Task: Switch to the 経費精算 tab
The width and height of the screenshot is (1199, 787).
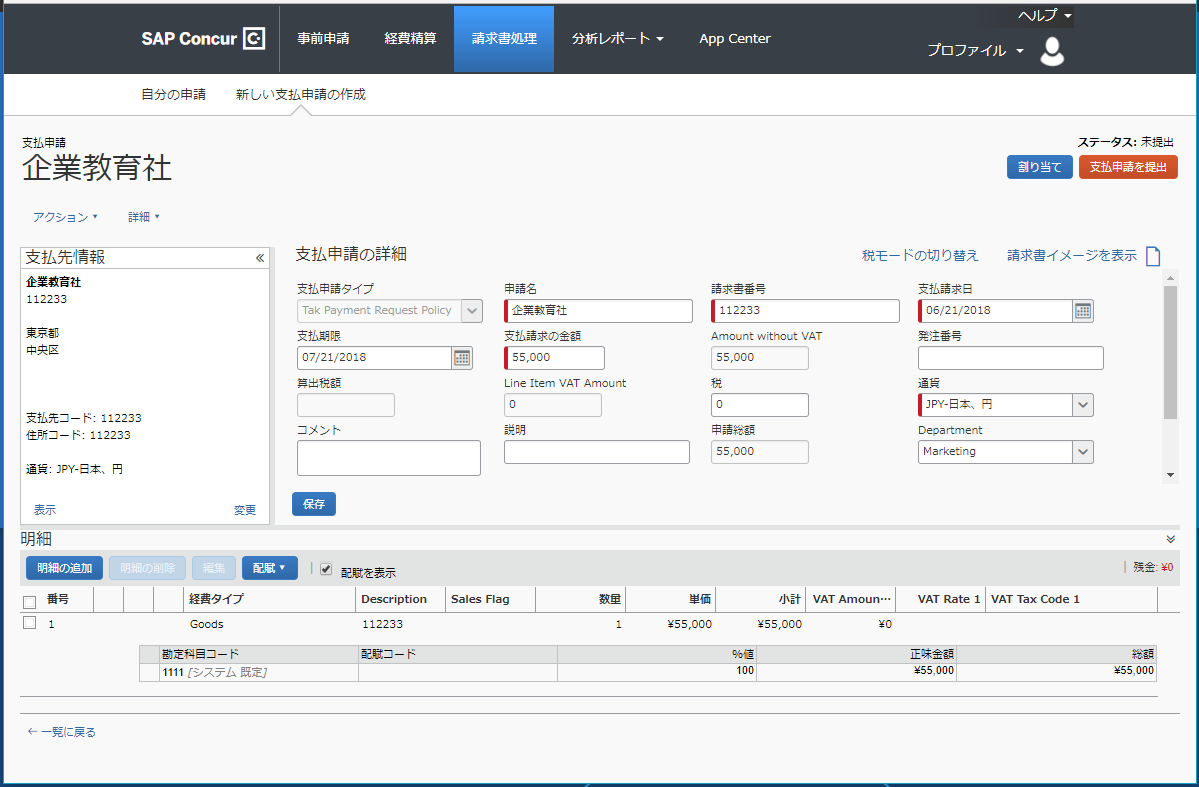Action: tap(410, 39)
